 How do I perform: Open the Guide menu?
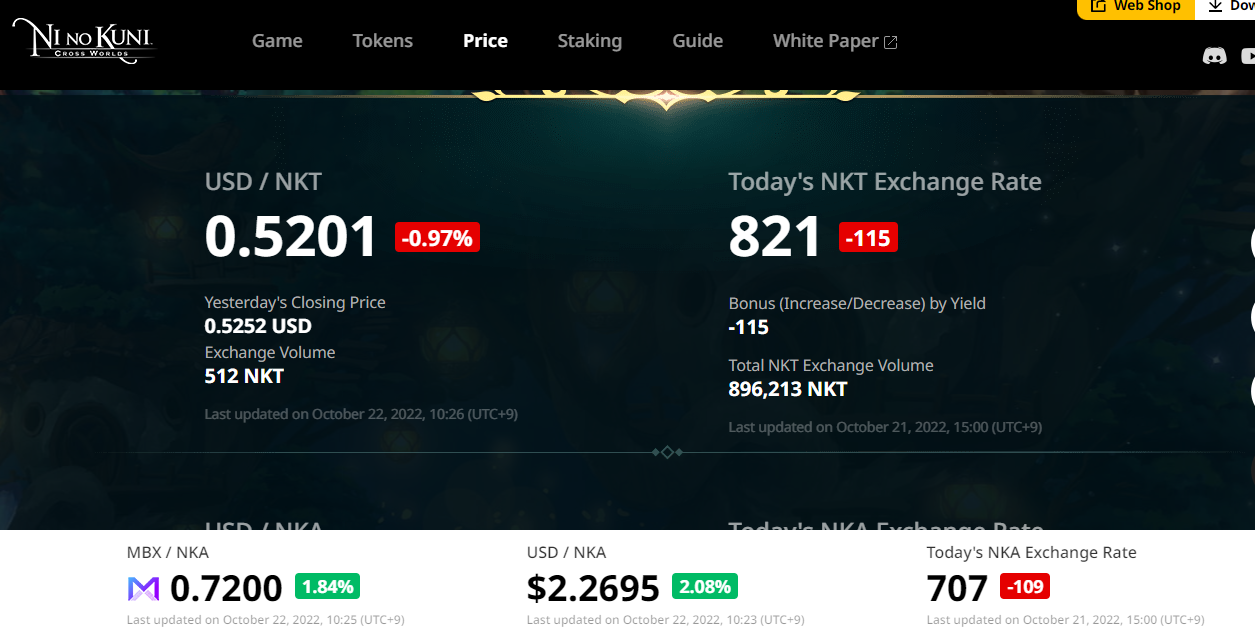[698, 41]
